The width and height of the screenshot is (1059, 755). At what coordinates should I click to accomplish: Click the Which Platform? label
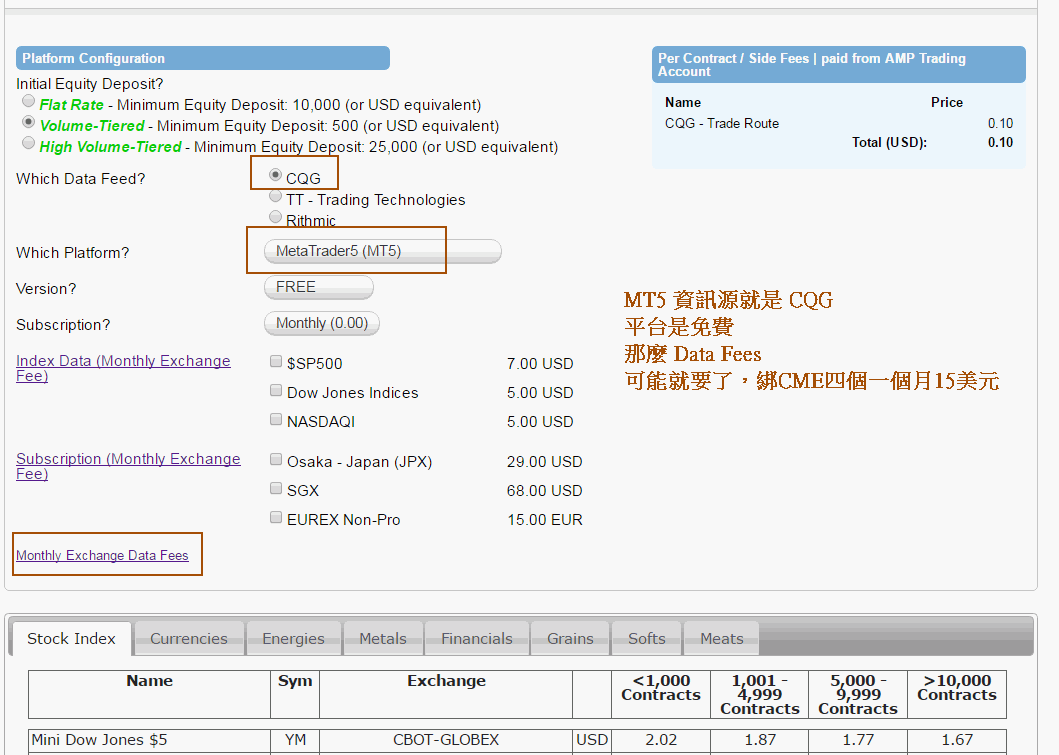72,253
